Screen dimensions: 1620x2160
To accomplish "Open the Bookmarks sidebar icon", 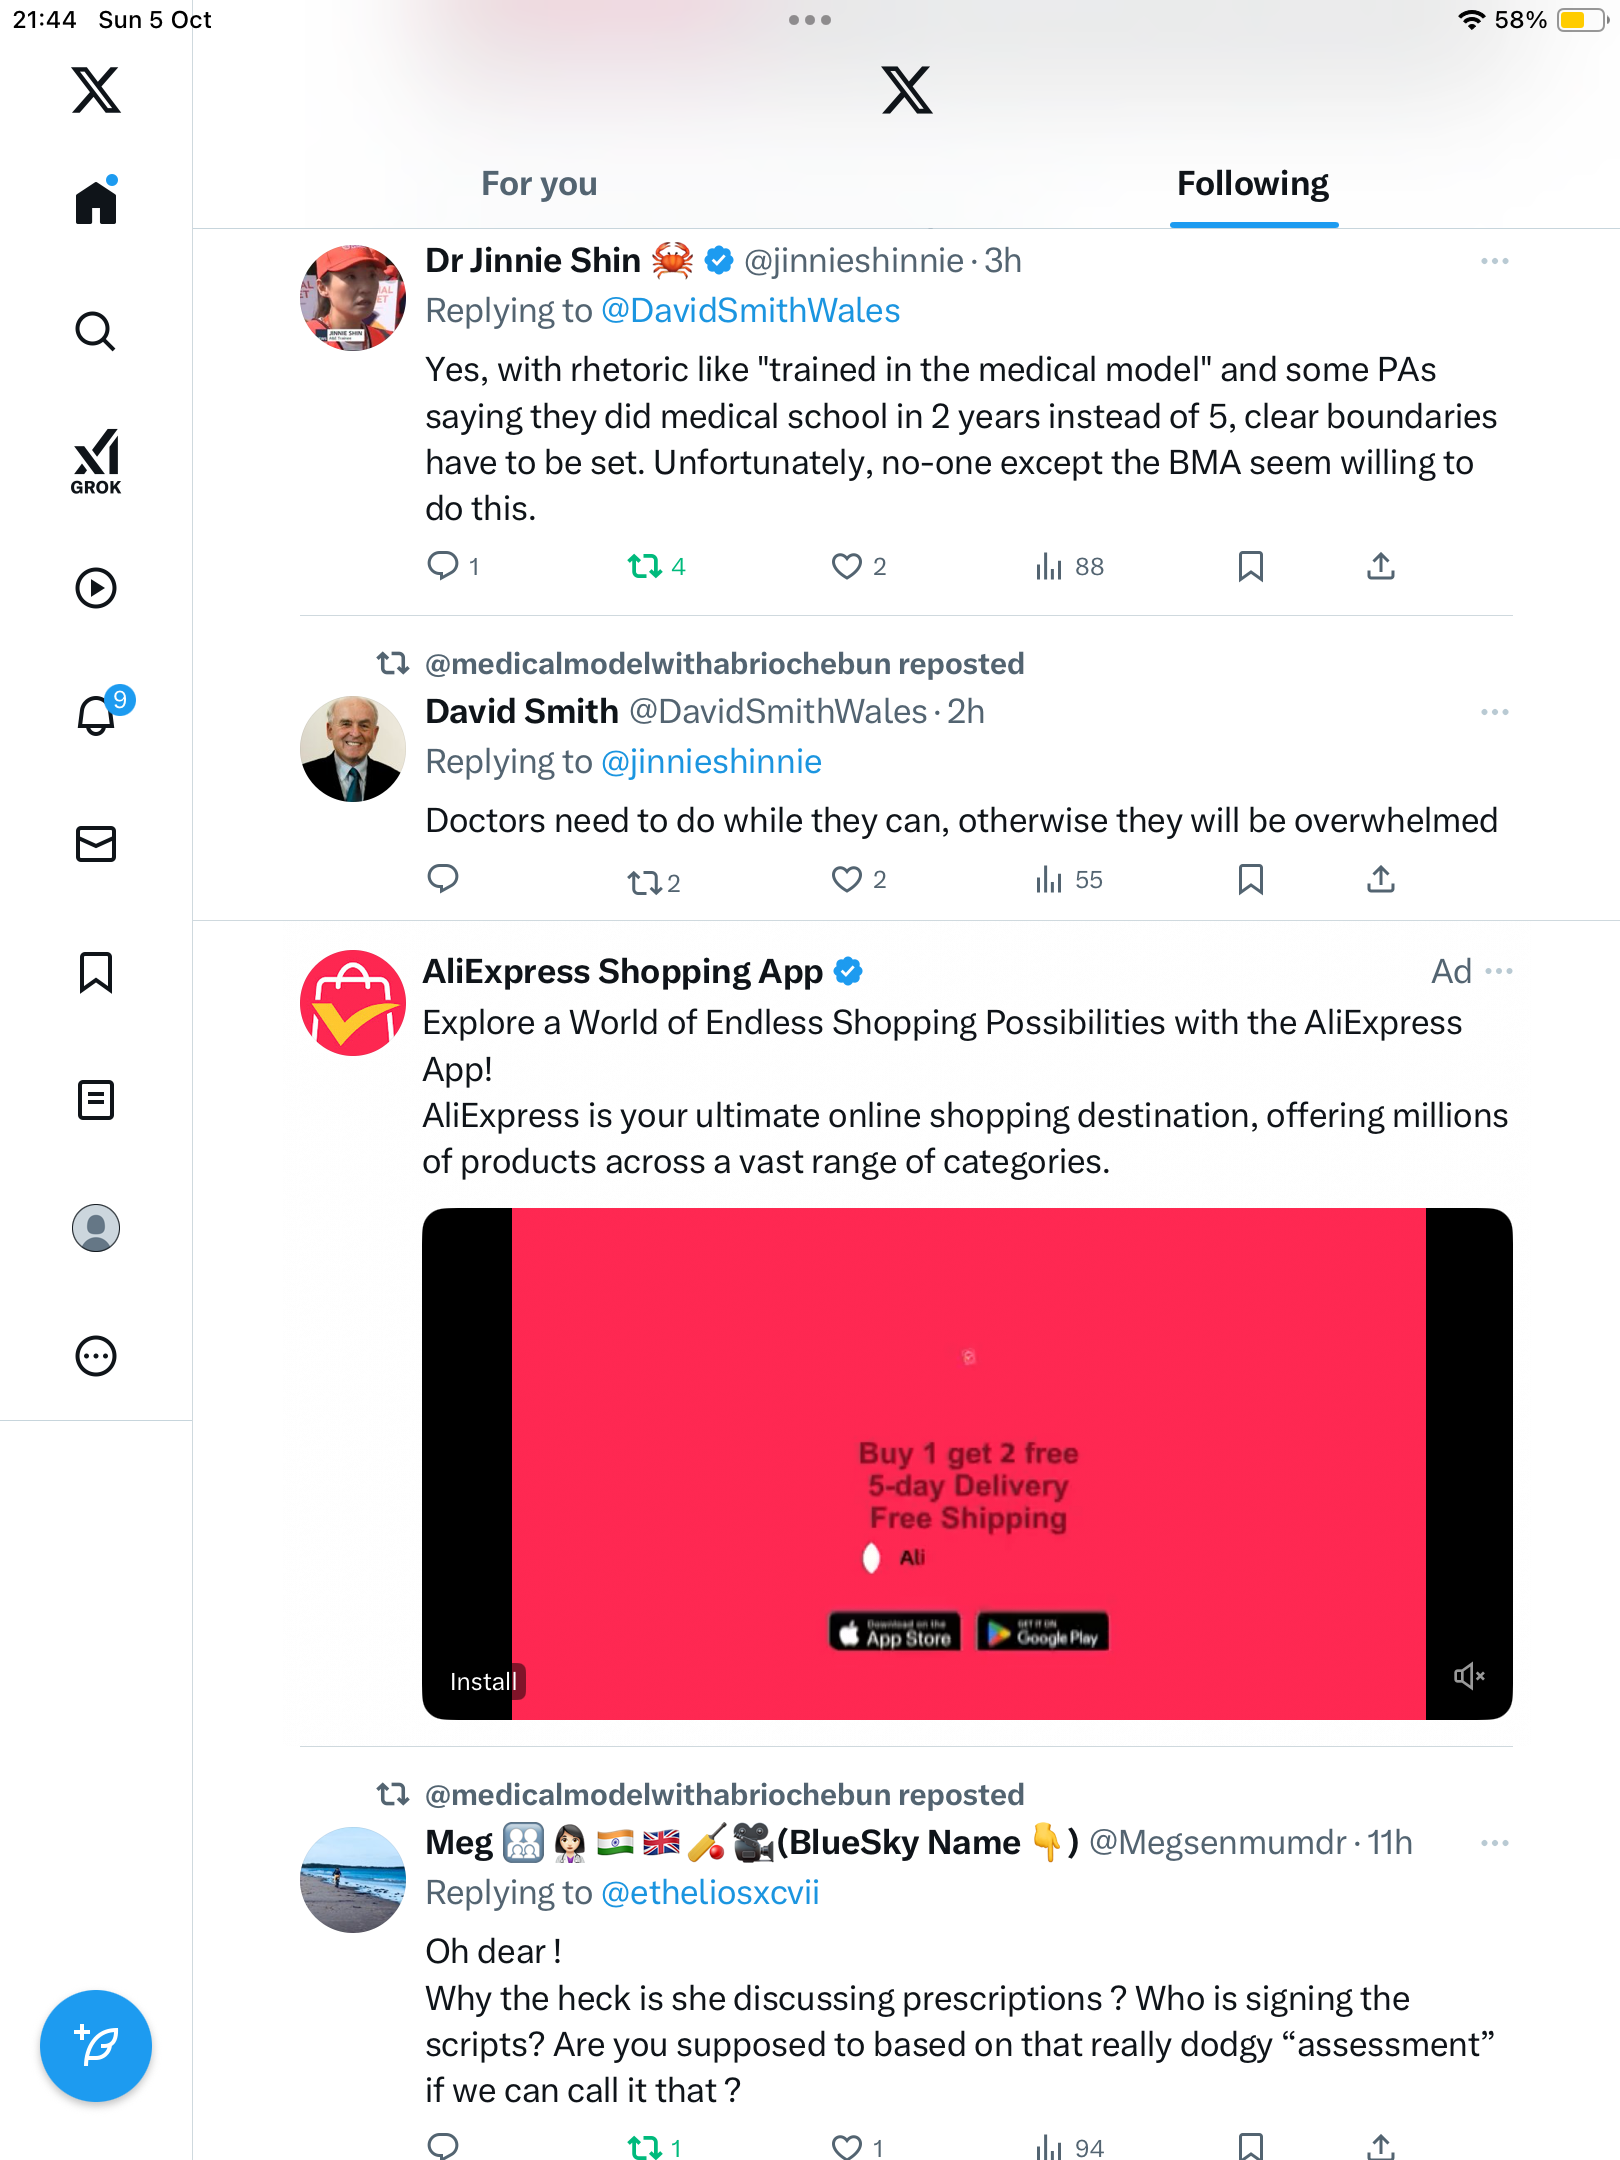I will click(x=96, y=972).
